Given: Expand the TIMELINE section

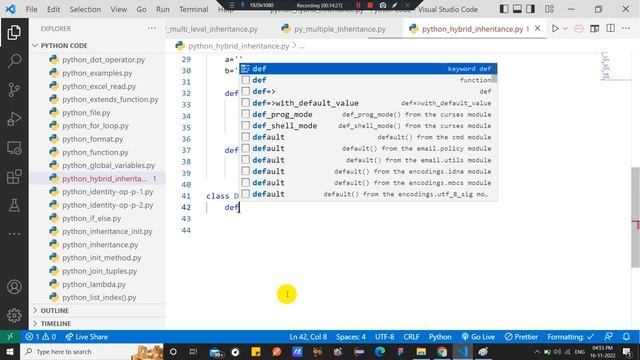Looking at the screenshot, I should pos(98,323).
